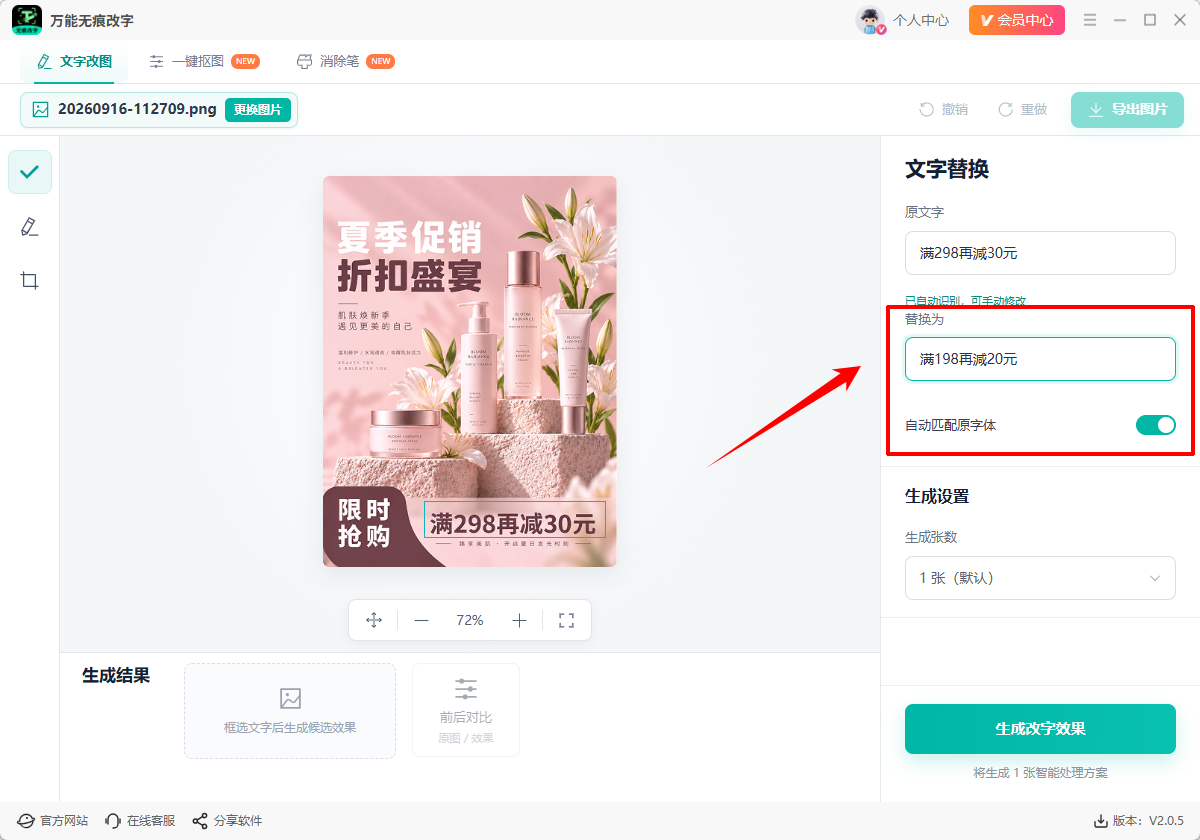Click the 20260916-112709.png filename
1200x840 pixels.
click(137, 109)
